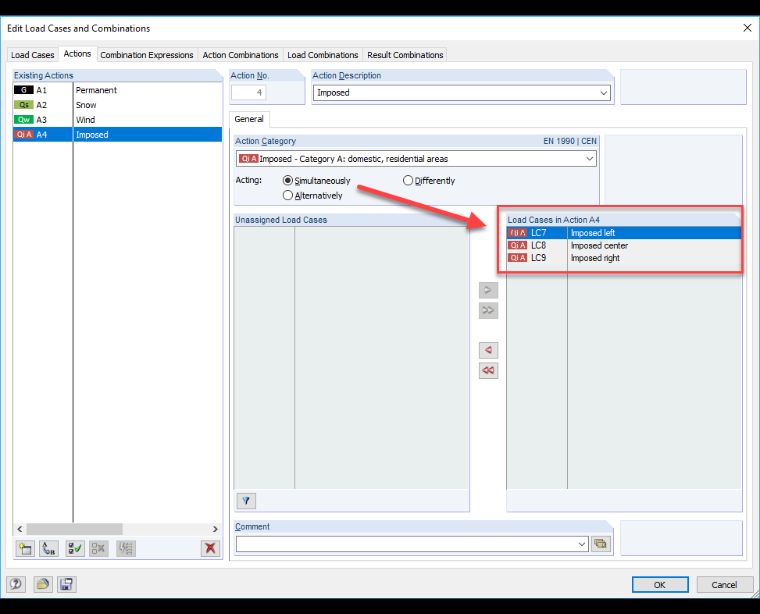Expand the Action Description dropdown

(x=603, y=93)
